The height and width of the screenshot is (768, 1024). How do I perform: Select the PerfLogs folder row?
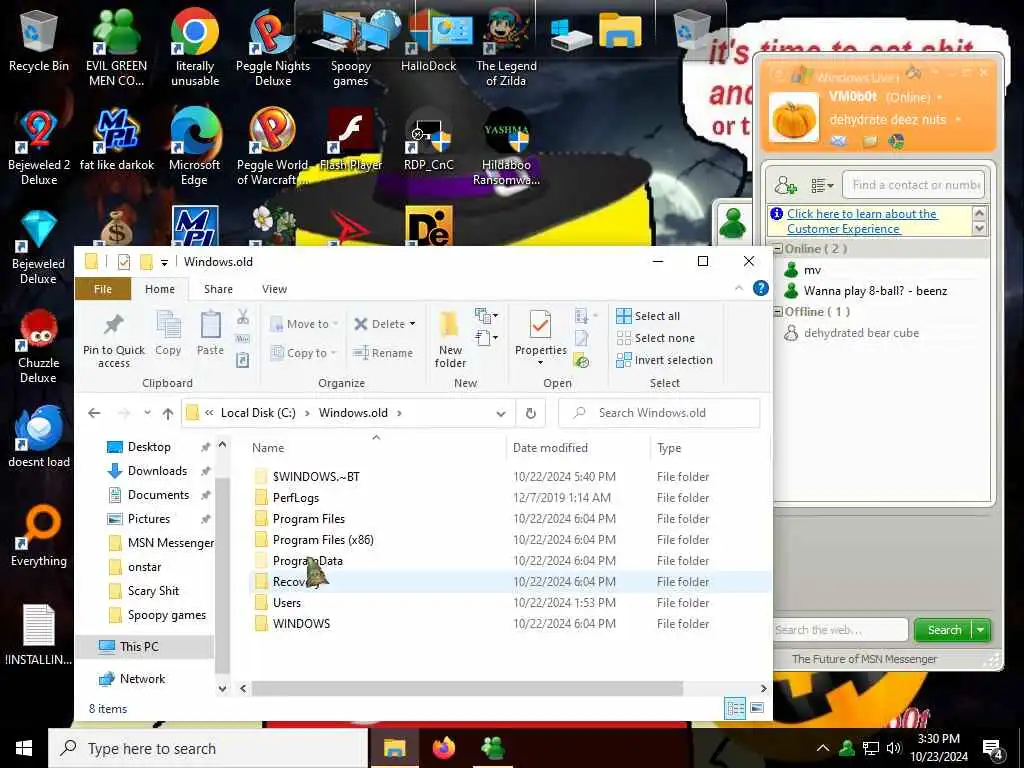click(x=509, y=498)
